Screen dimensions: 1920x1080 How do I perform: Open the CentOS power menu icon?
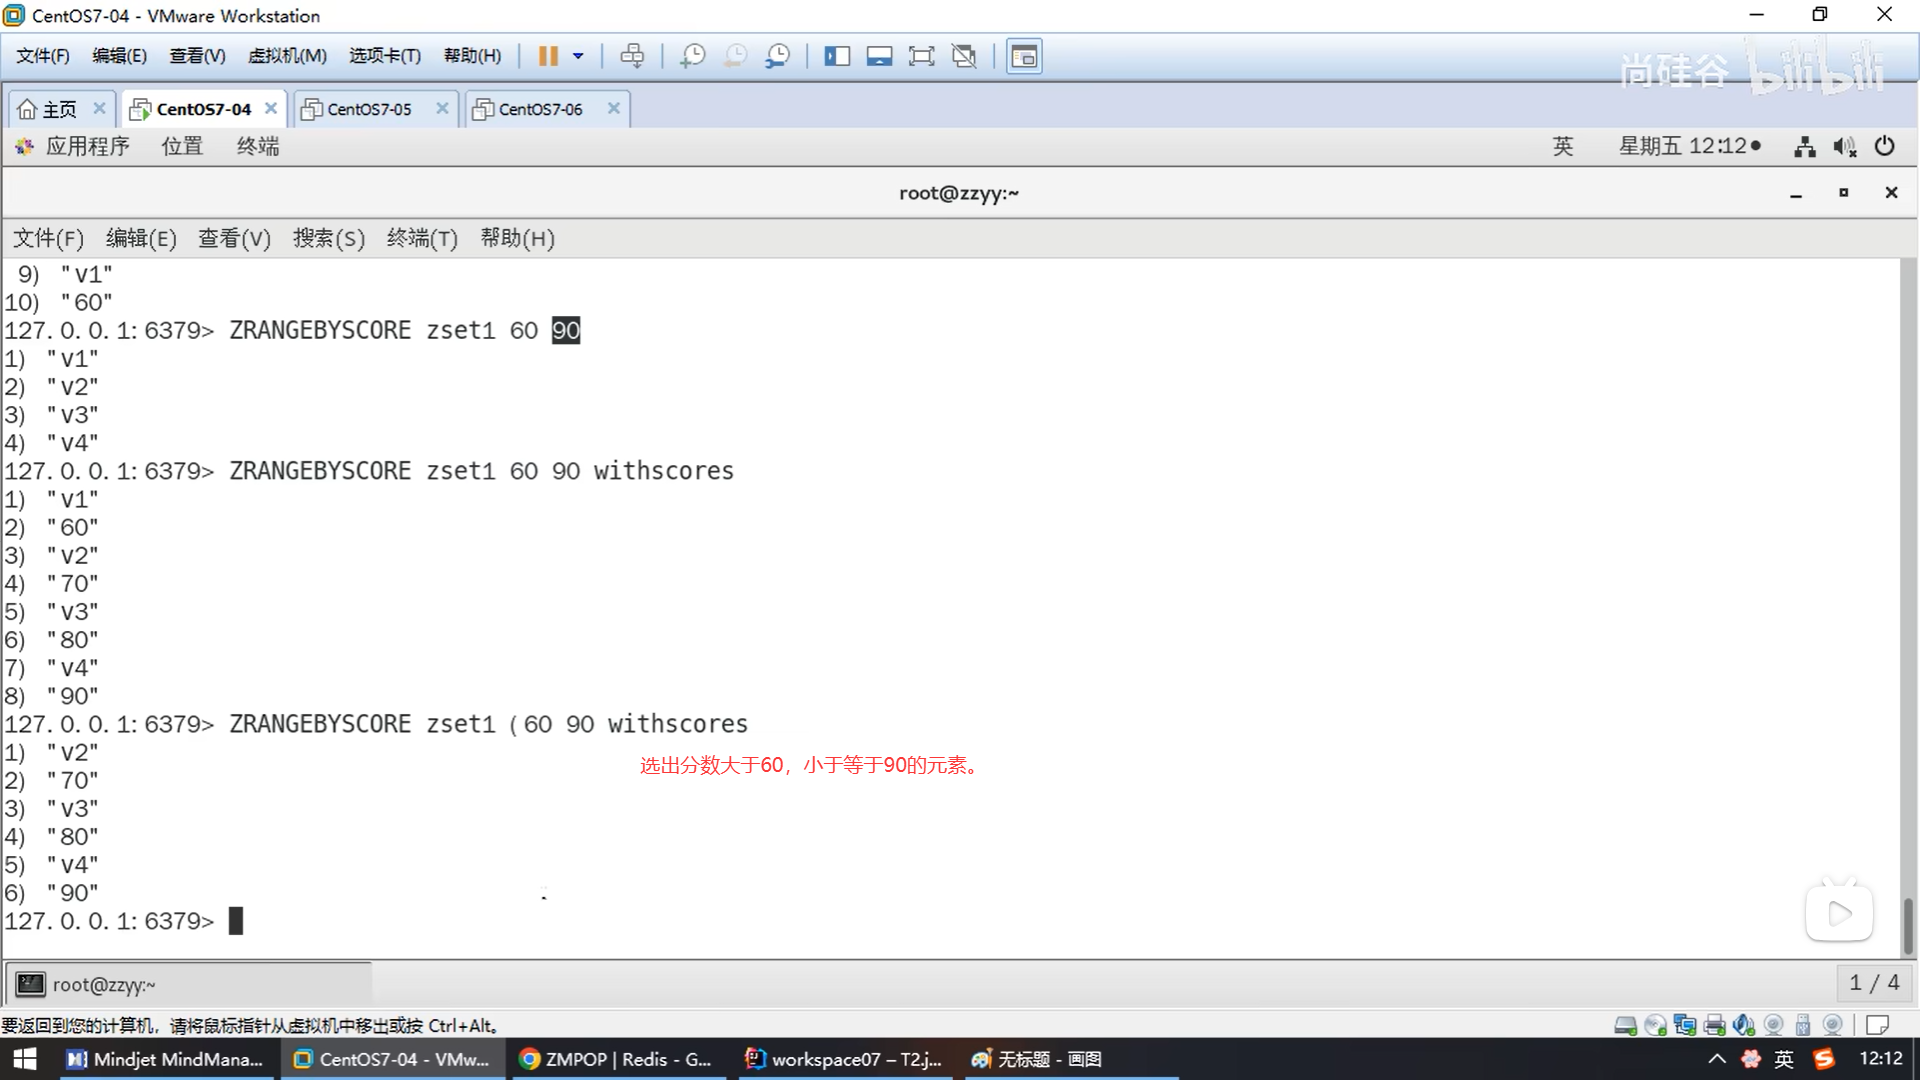pyautogui.click(x=1884, y=146)
